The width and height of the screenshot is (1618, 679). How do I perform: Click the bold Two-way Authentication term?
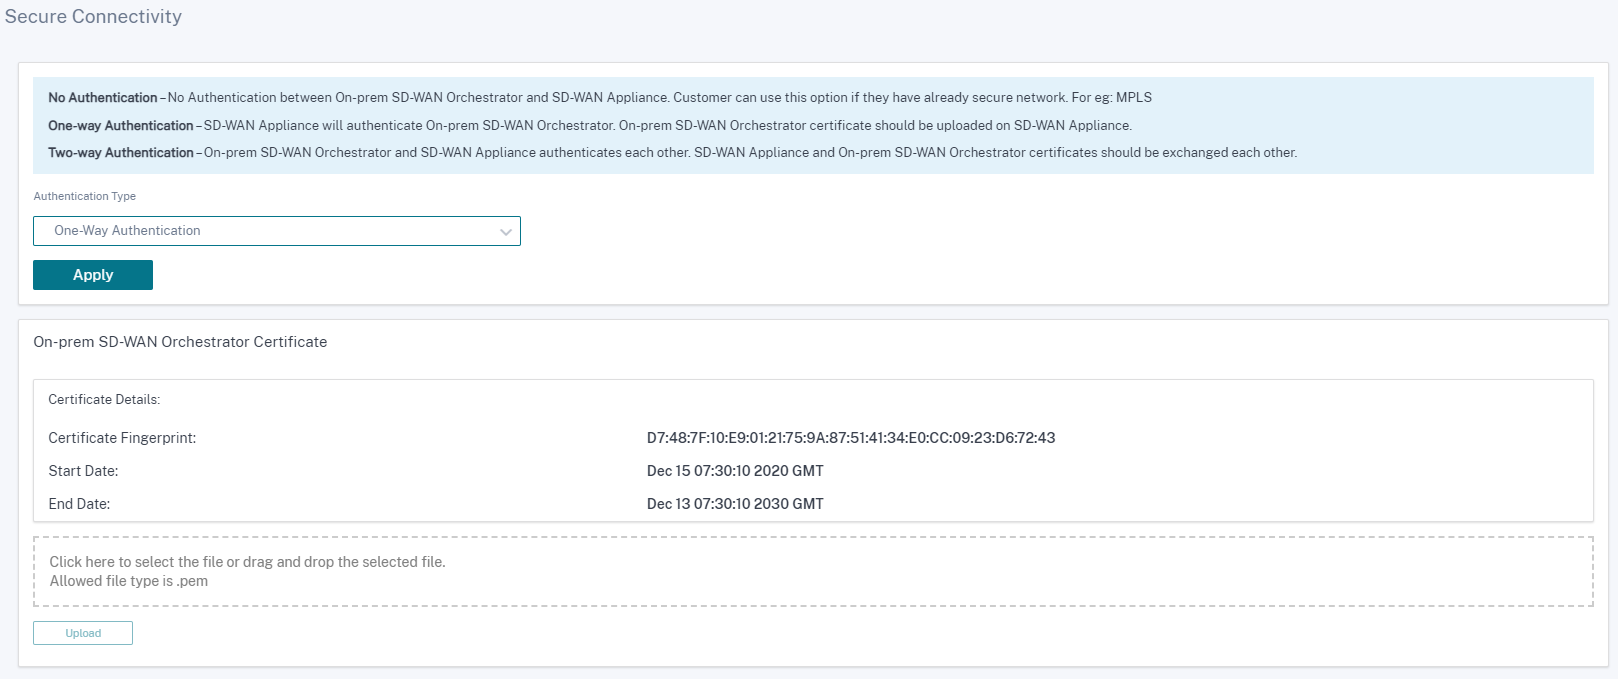coord(121,153)
